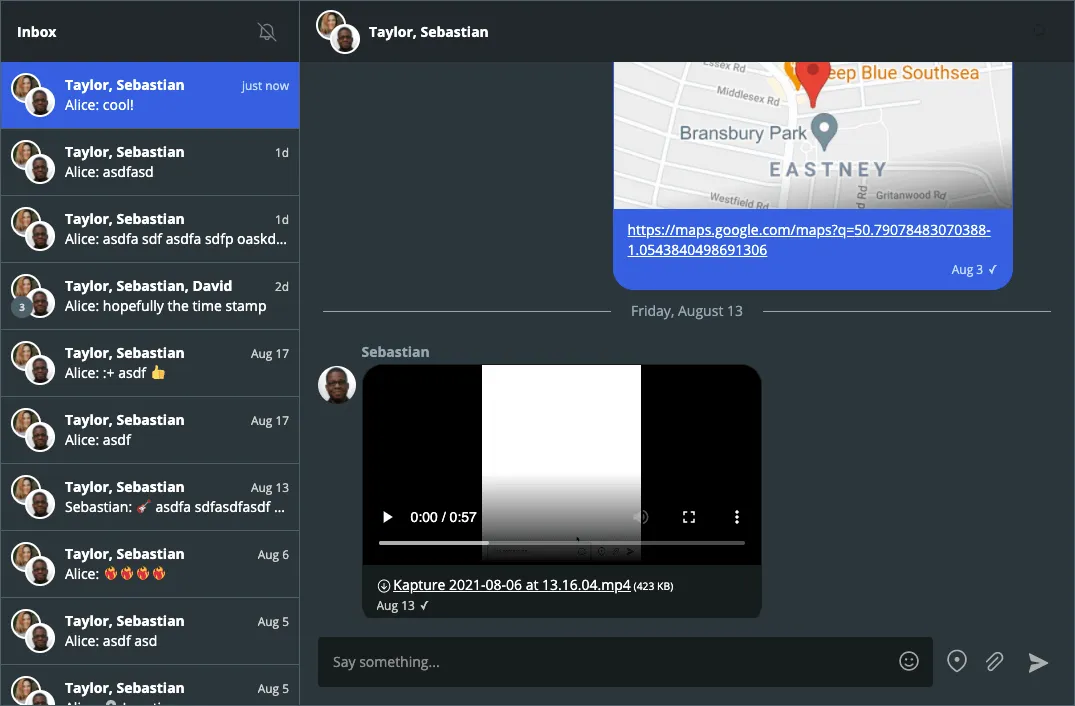Focus the Say something message input
1075x706 pixels.
click(600, 661)
